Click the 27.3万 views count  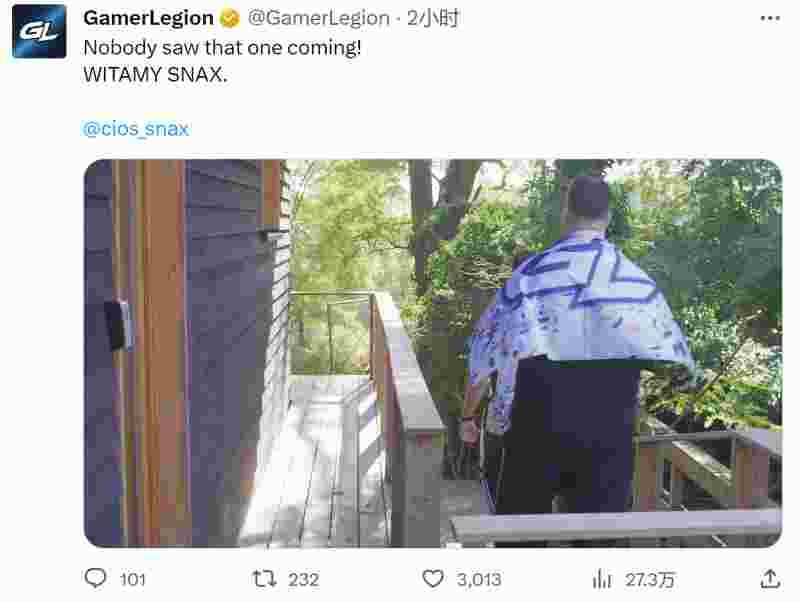point(650,580)
